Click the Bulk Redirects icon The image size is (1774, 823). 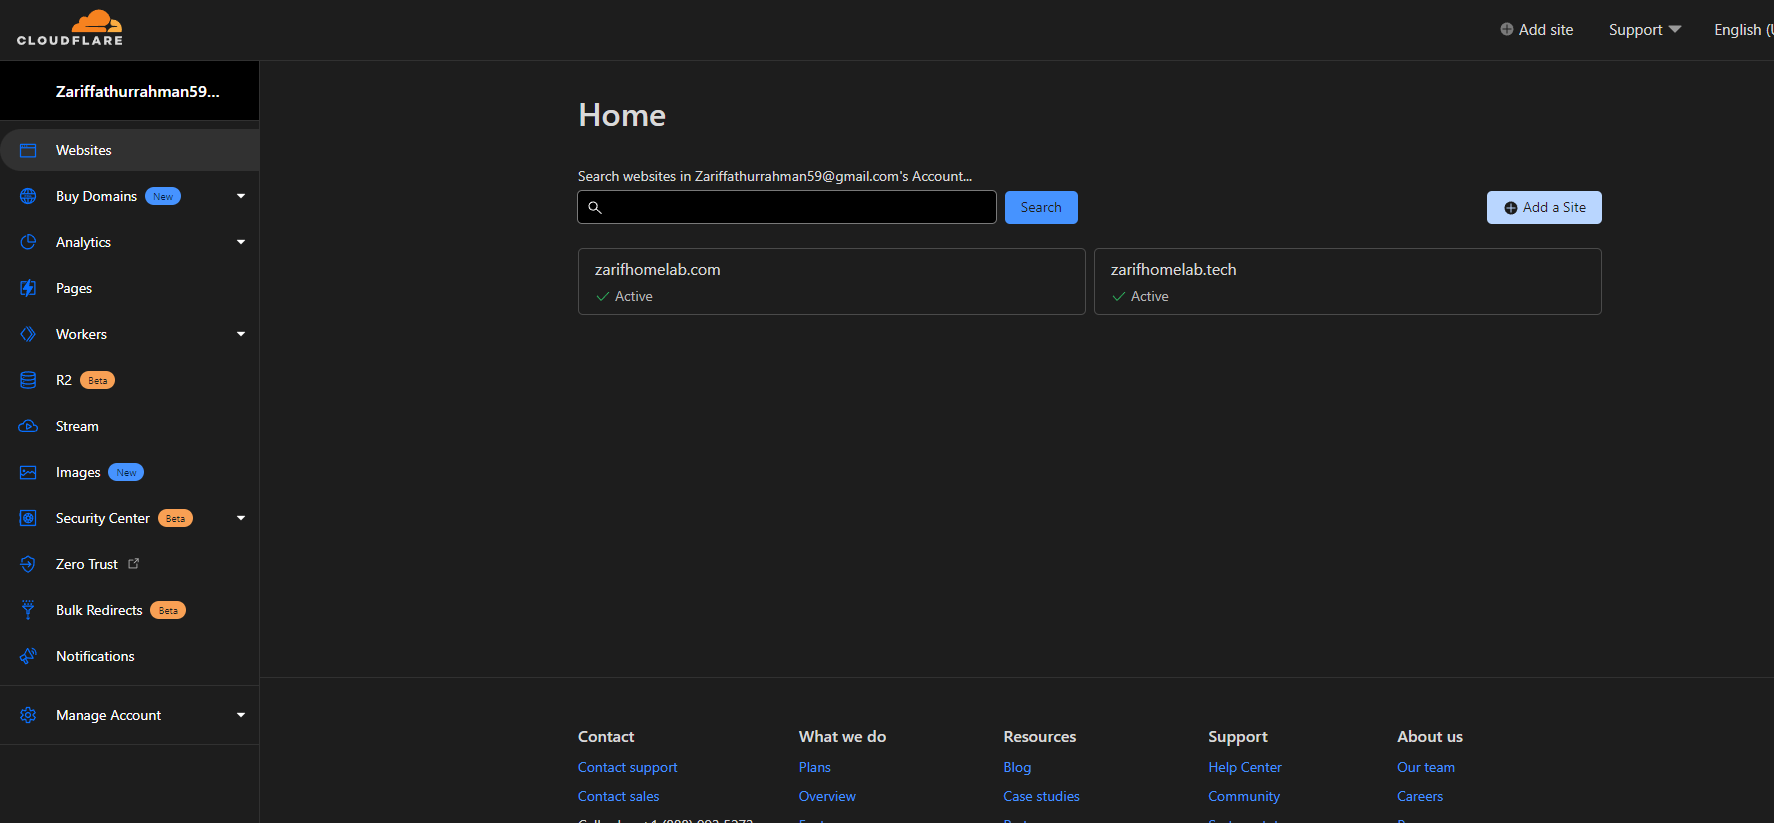pyautogui.click(x=28, y=610)
